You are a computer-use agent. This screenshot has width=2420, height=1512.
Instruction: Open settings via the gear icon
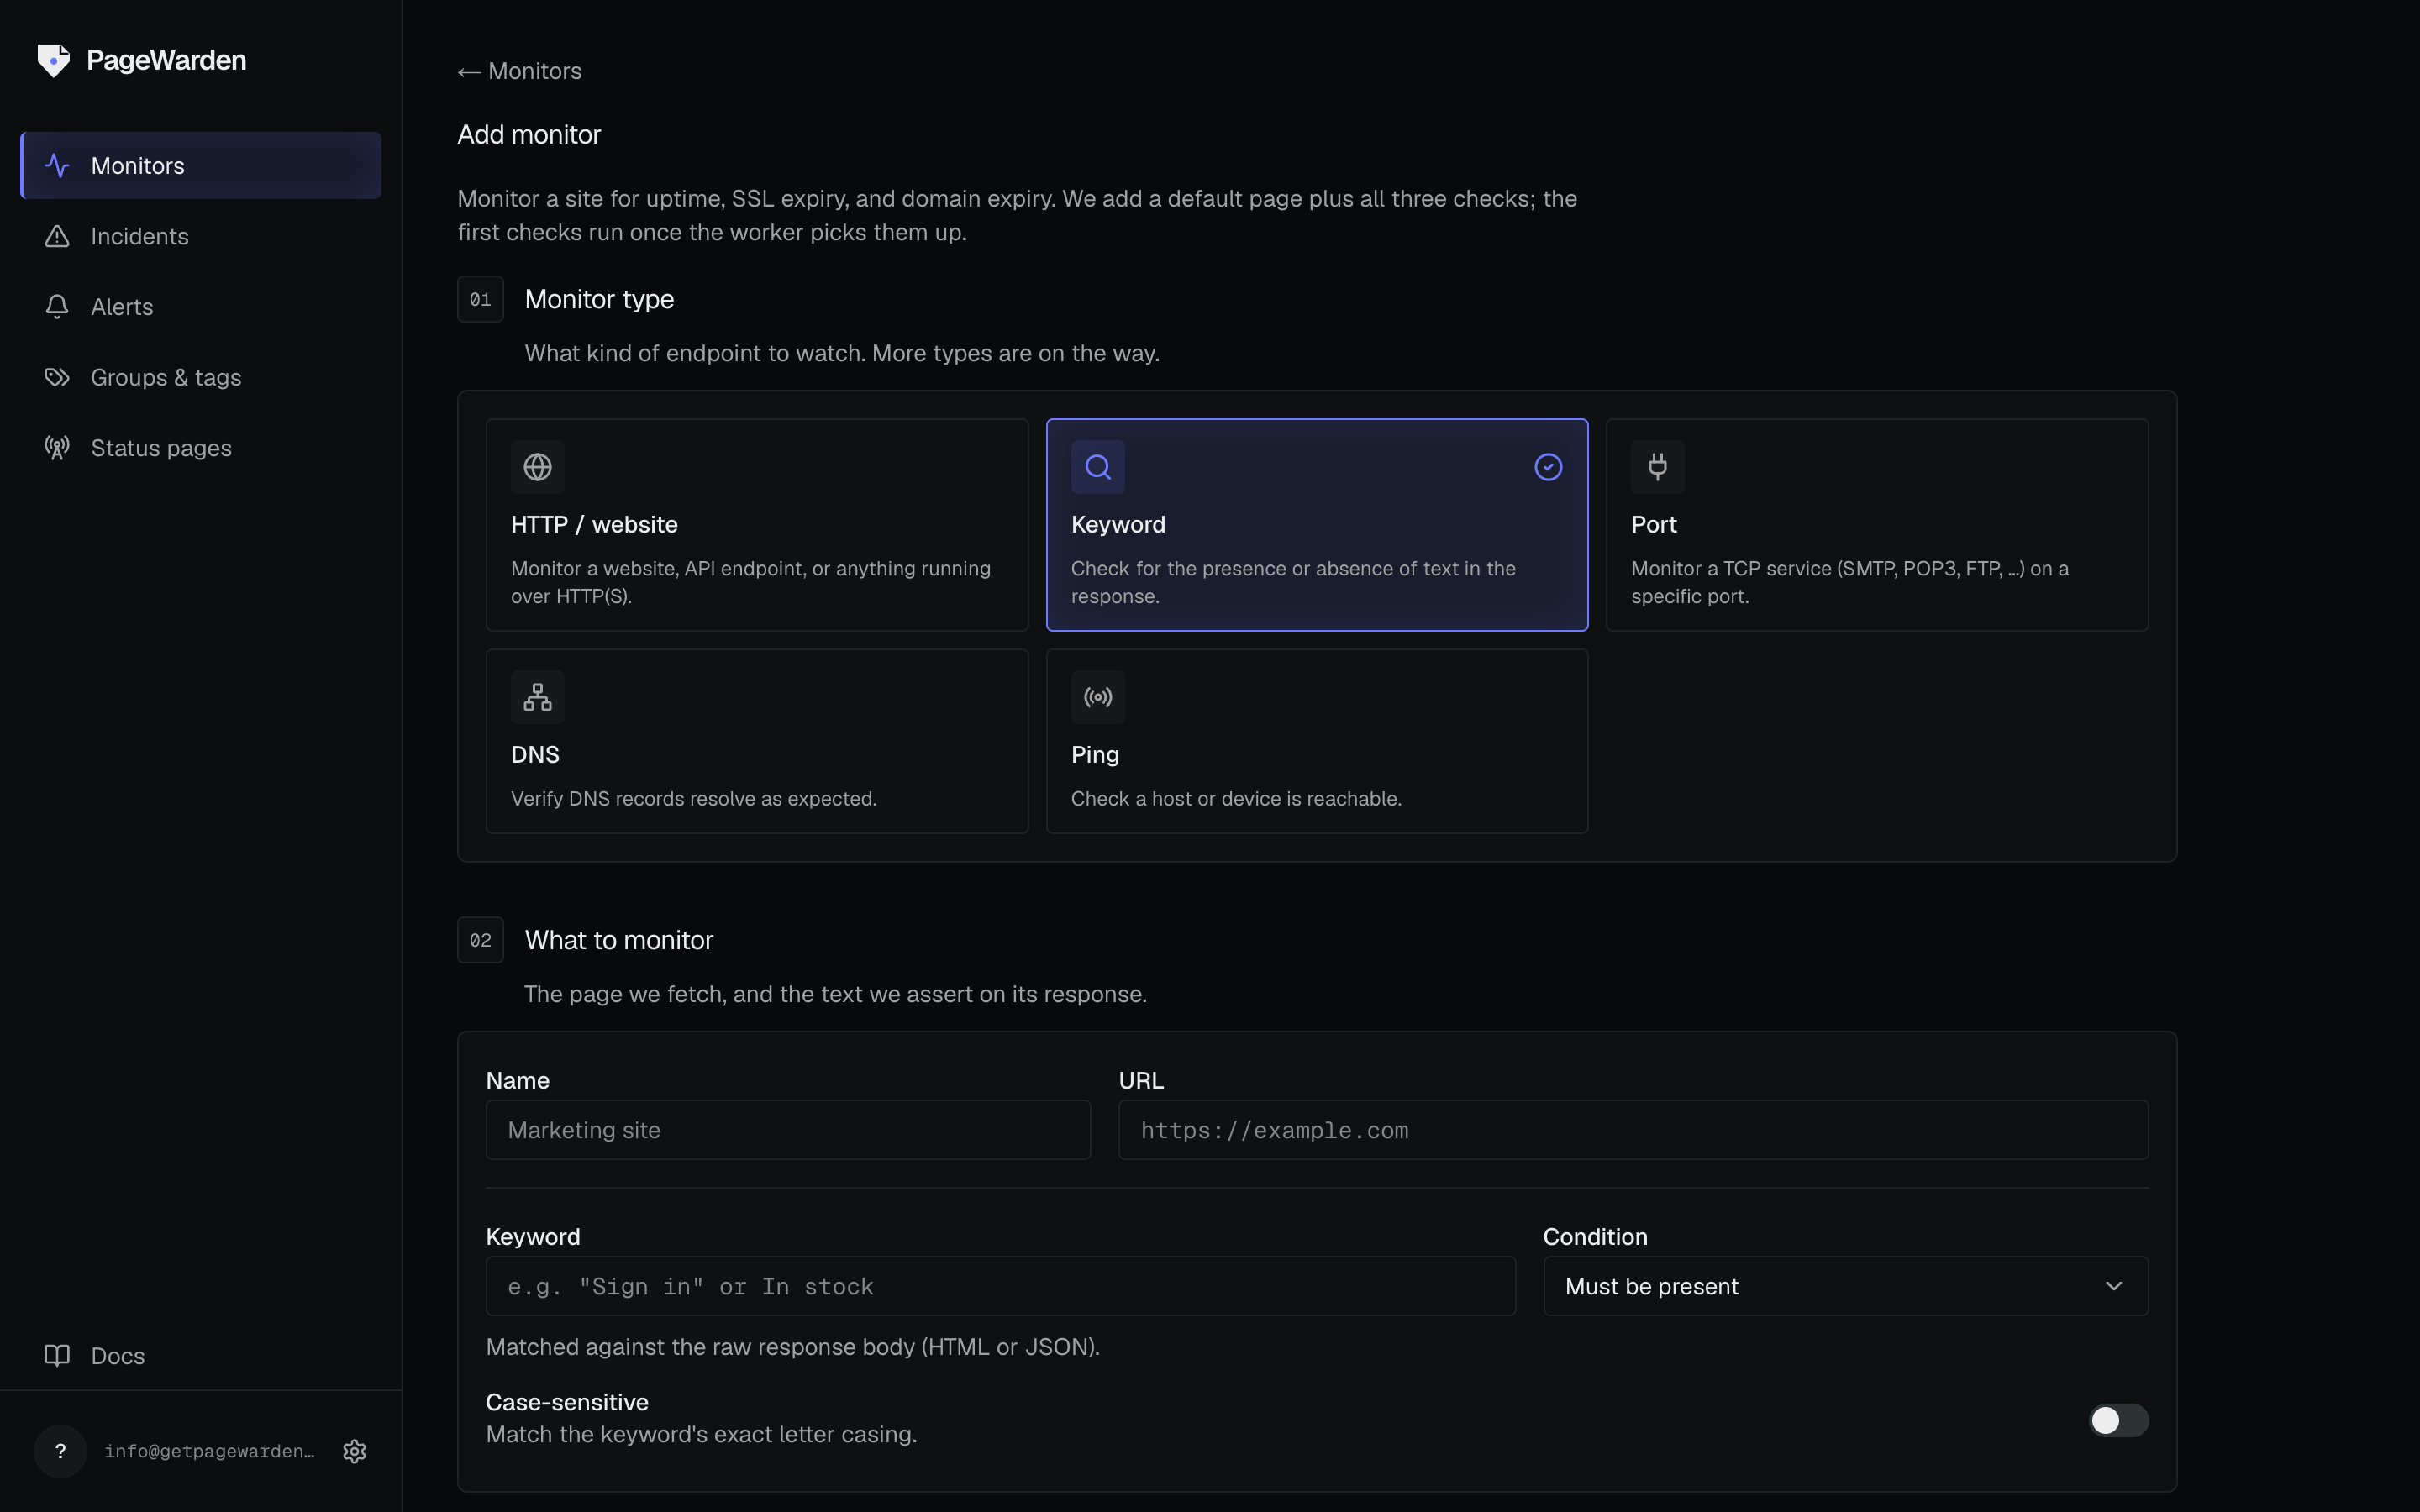(x=354, y=1451)
